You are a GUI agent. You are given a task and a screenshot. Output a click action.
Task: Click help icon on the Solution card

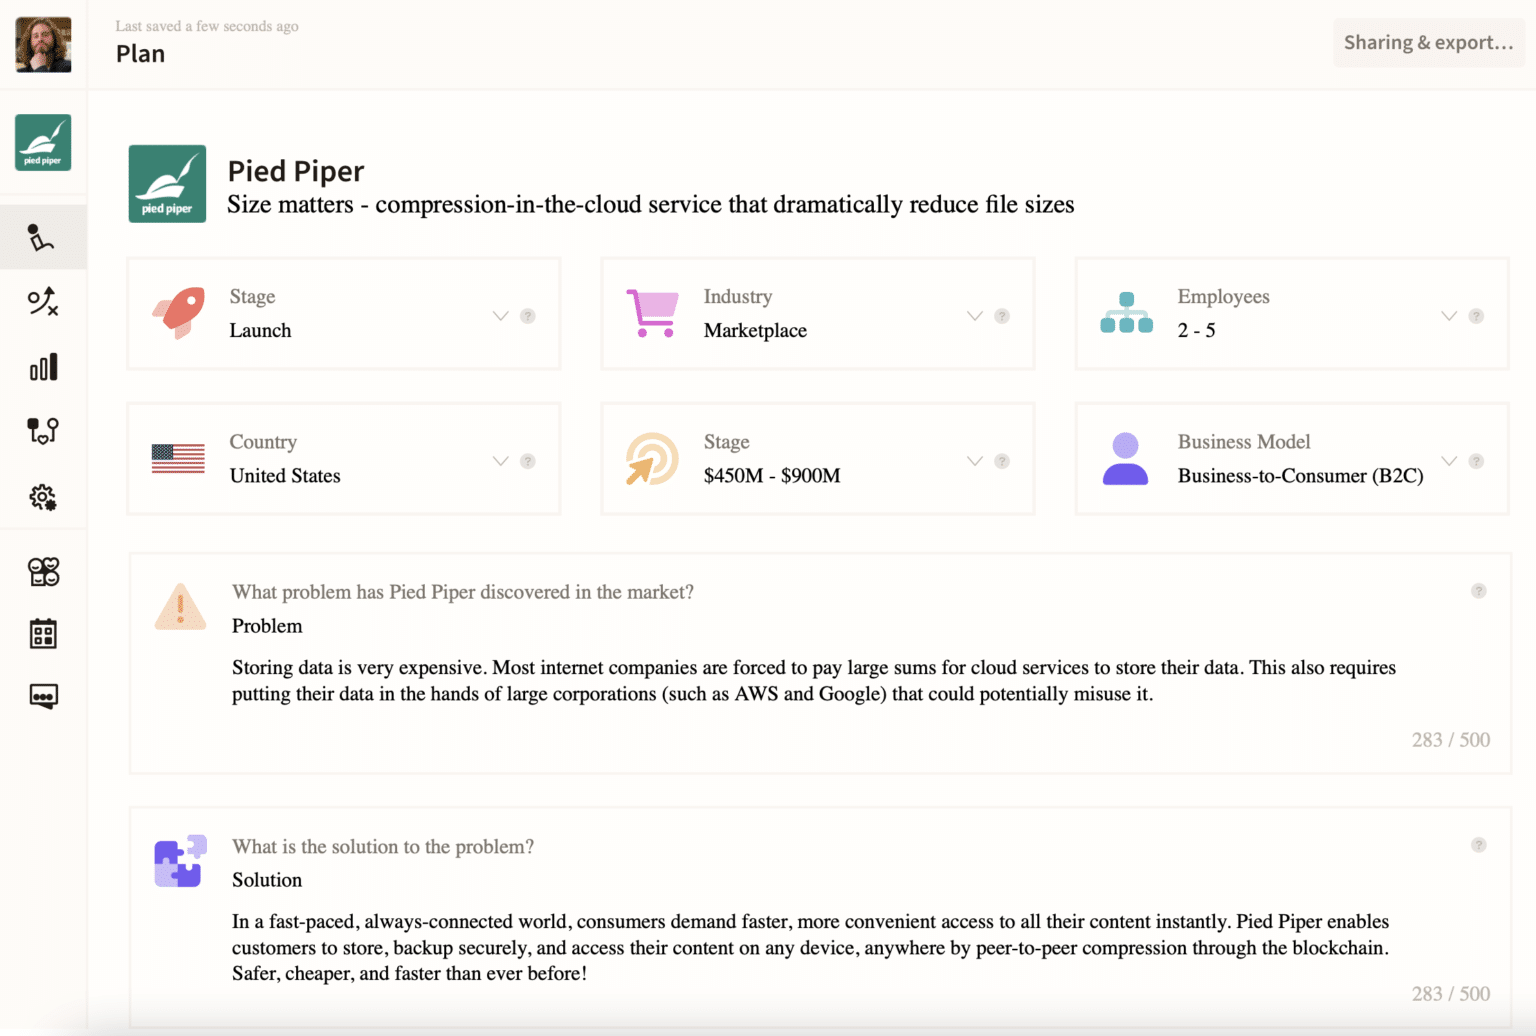click(1478, 845)
